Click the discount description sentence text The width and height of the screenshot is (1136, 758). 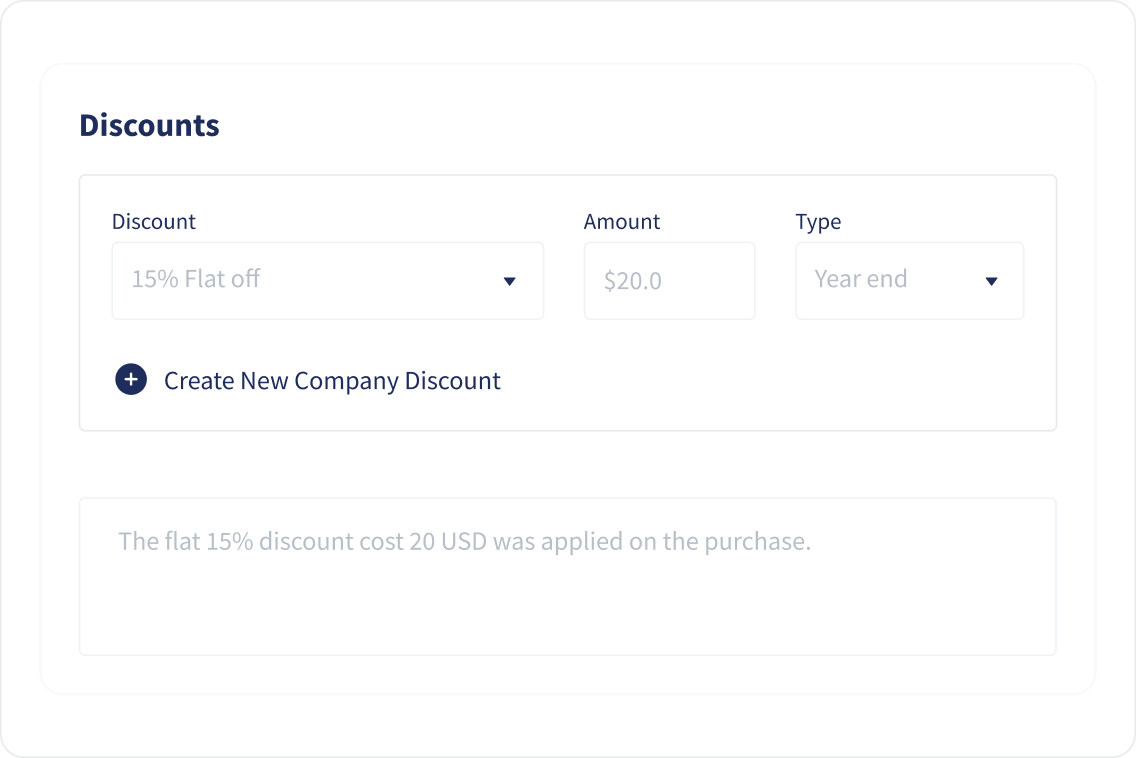464,542
